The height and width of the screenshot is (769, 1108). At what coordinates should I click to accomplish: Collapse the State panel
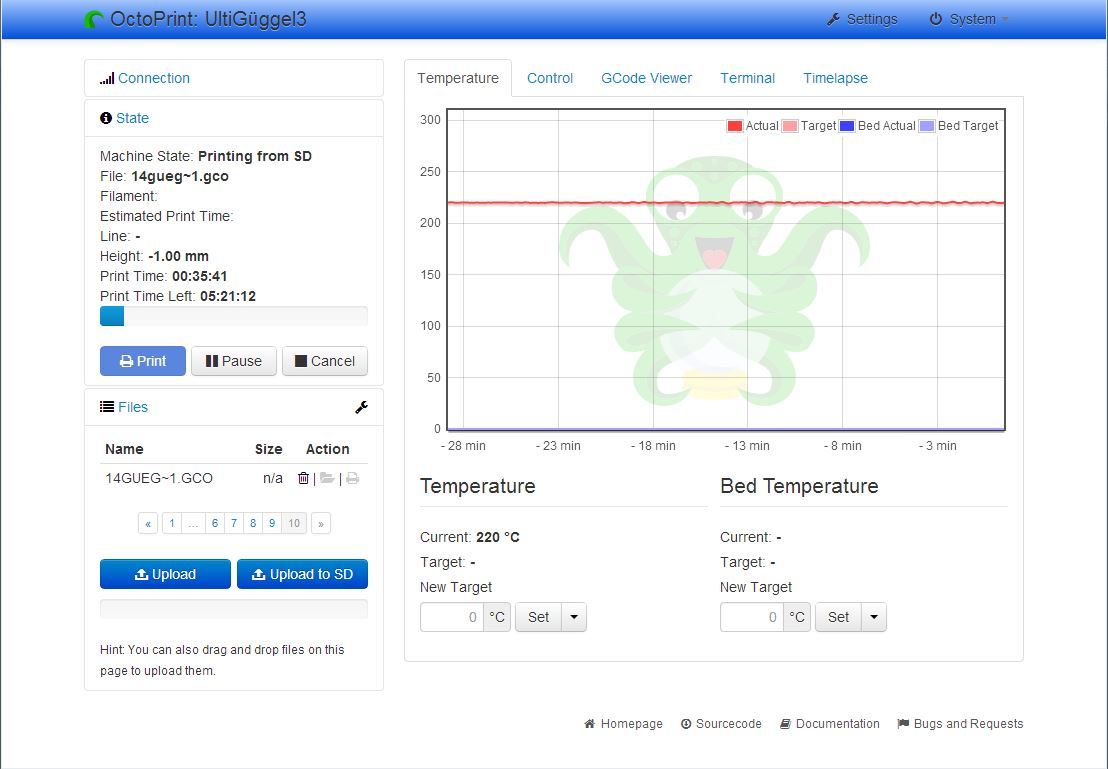coord(132,118)
